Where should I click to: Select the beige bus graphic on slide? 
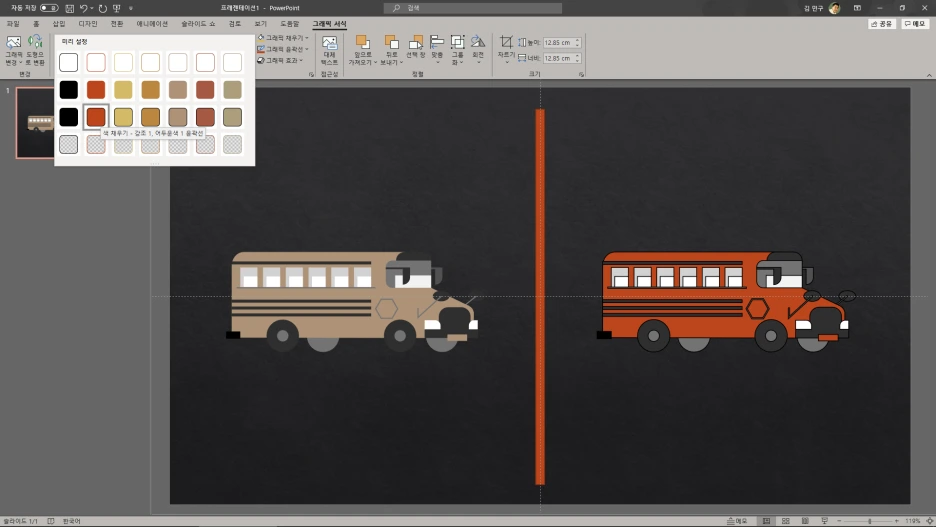[352, 301]
